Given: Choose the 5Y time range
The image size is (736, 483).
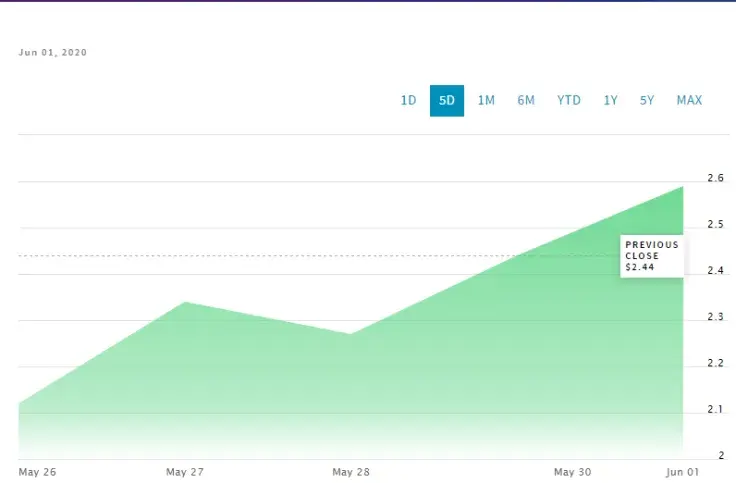Looking at the screenshot, I should click(647, 100).
